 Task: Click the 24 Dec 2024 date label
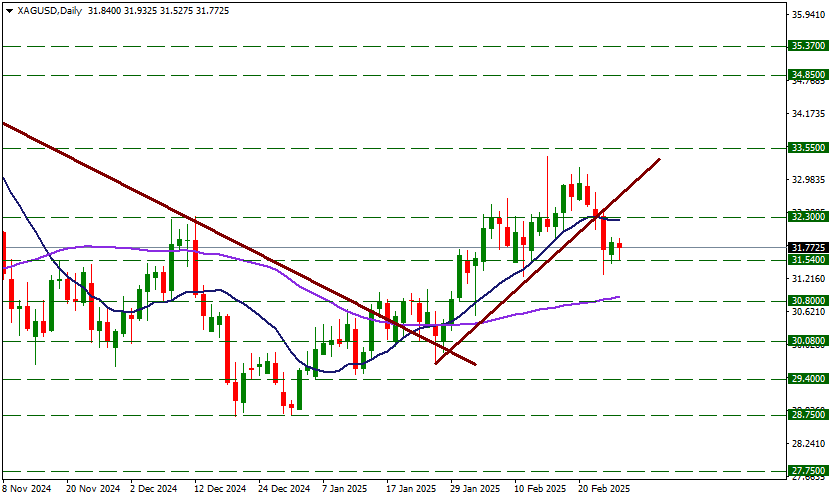pyautogui.click(x=284, y=488)
